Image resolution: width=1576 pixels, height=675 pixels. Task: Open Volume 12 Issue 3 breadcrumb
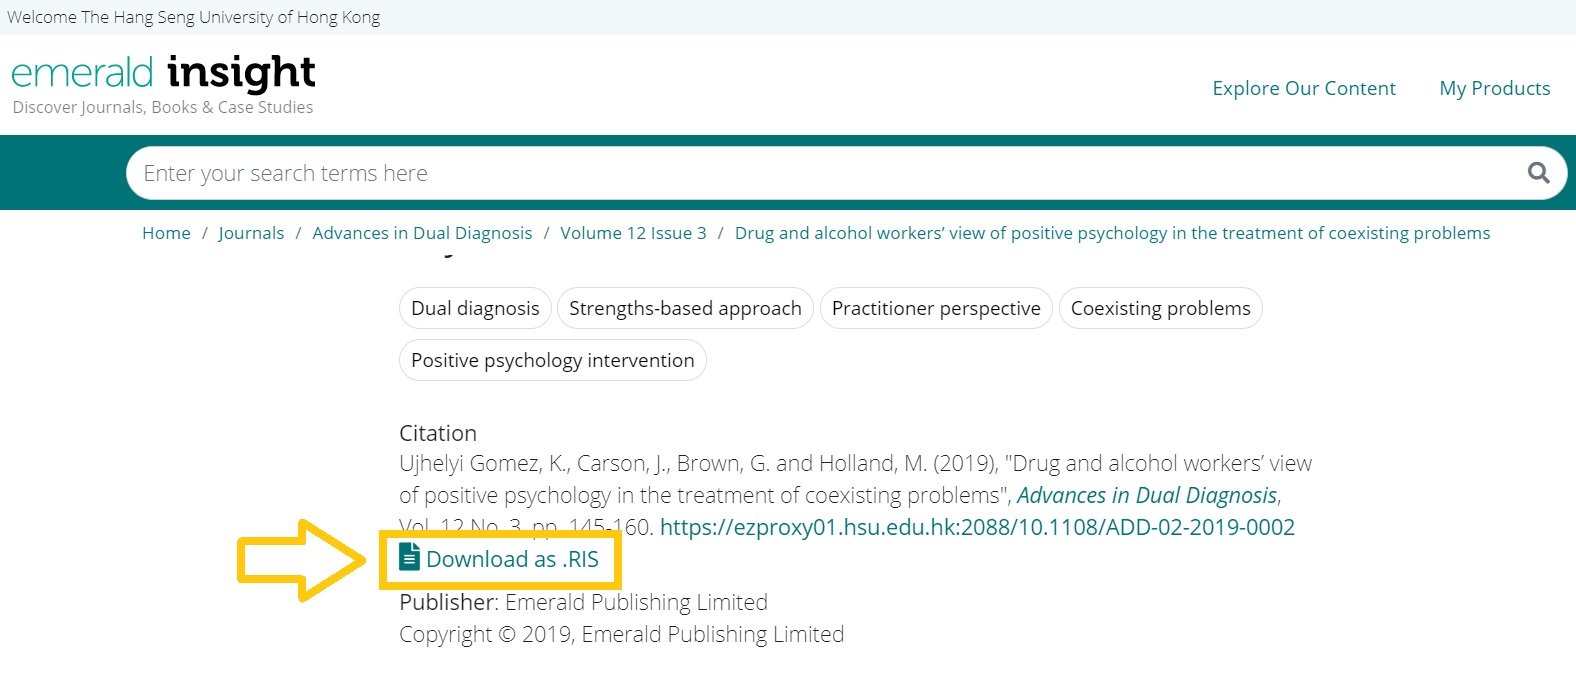[x=633, y=233]
